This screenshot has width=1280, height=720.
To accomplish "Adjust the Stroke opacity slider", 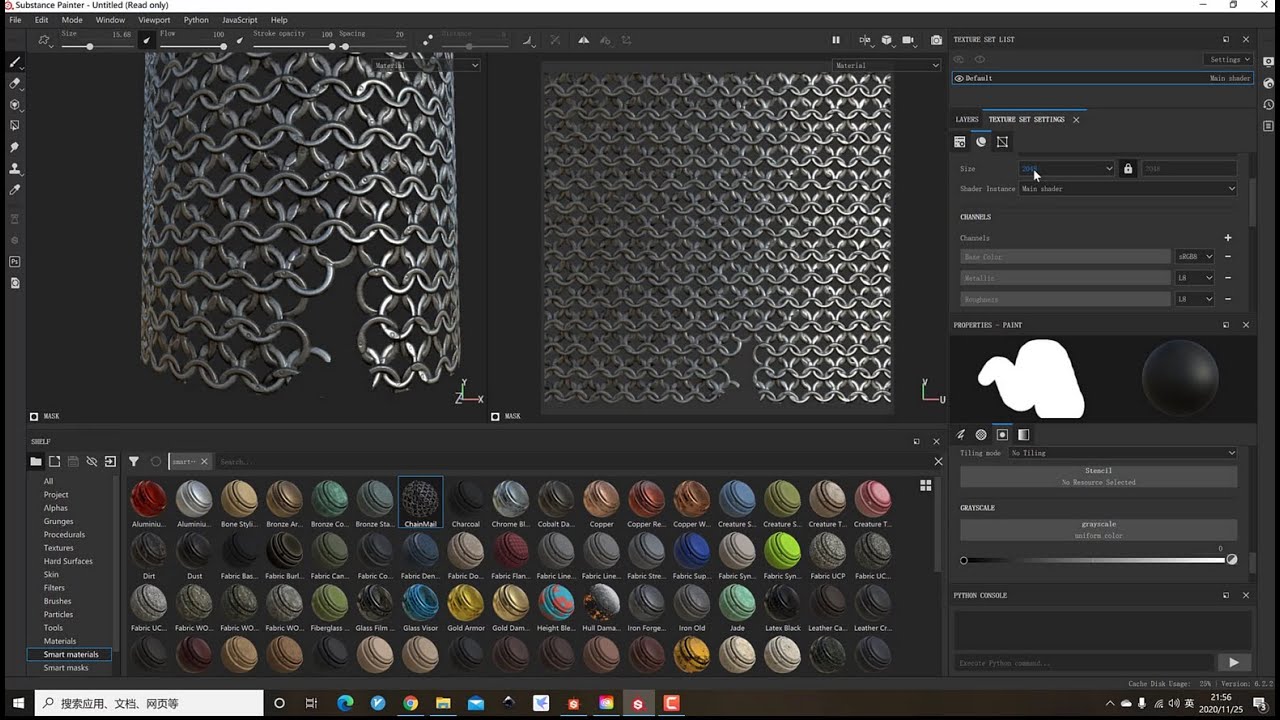I will click(x=293, y=47).
